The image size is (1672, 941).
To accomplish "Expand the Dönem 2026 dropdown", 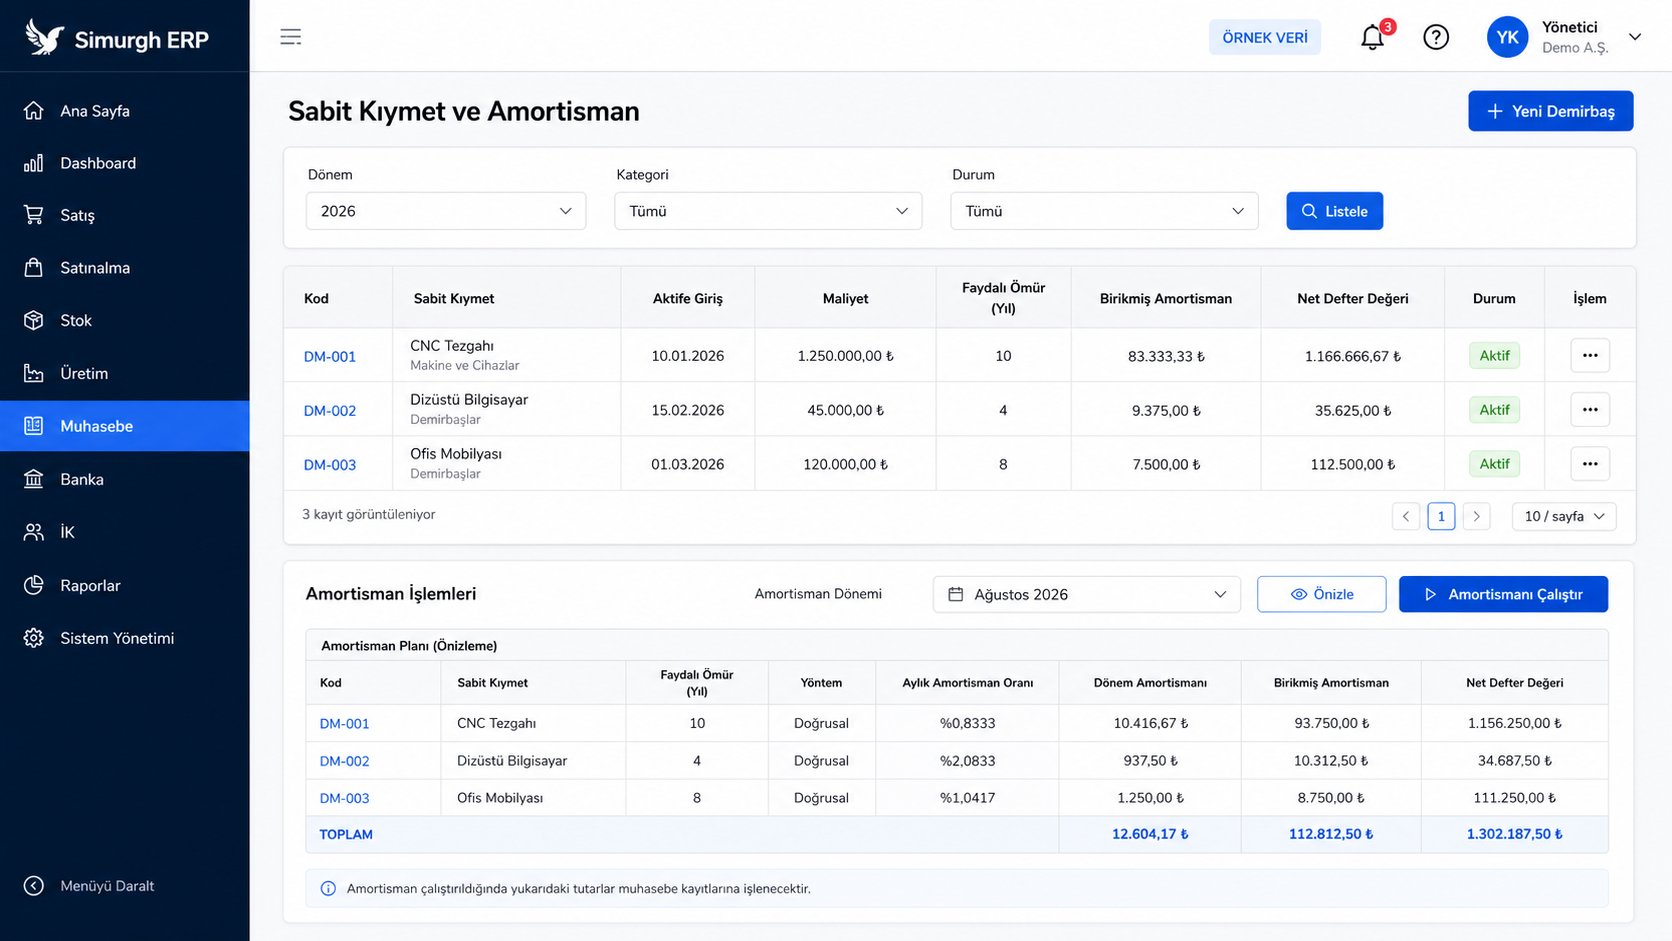I will click(x=446, y=211).
